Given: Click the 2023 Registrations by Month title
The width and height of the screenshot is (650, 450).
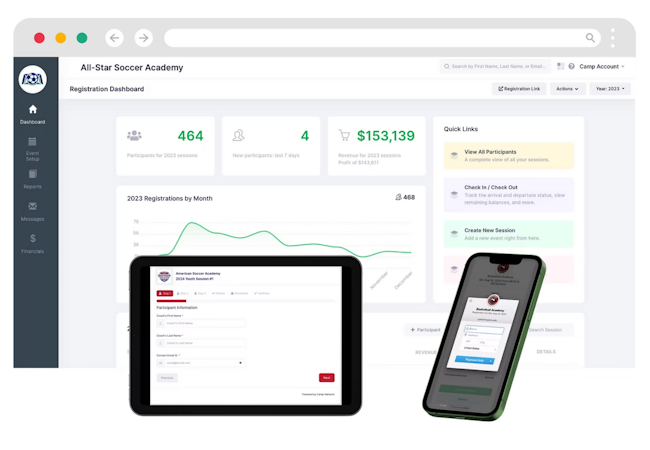Looking at the screenshot, I should click(x=170, y=198).
